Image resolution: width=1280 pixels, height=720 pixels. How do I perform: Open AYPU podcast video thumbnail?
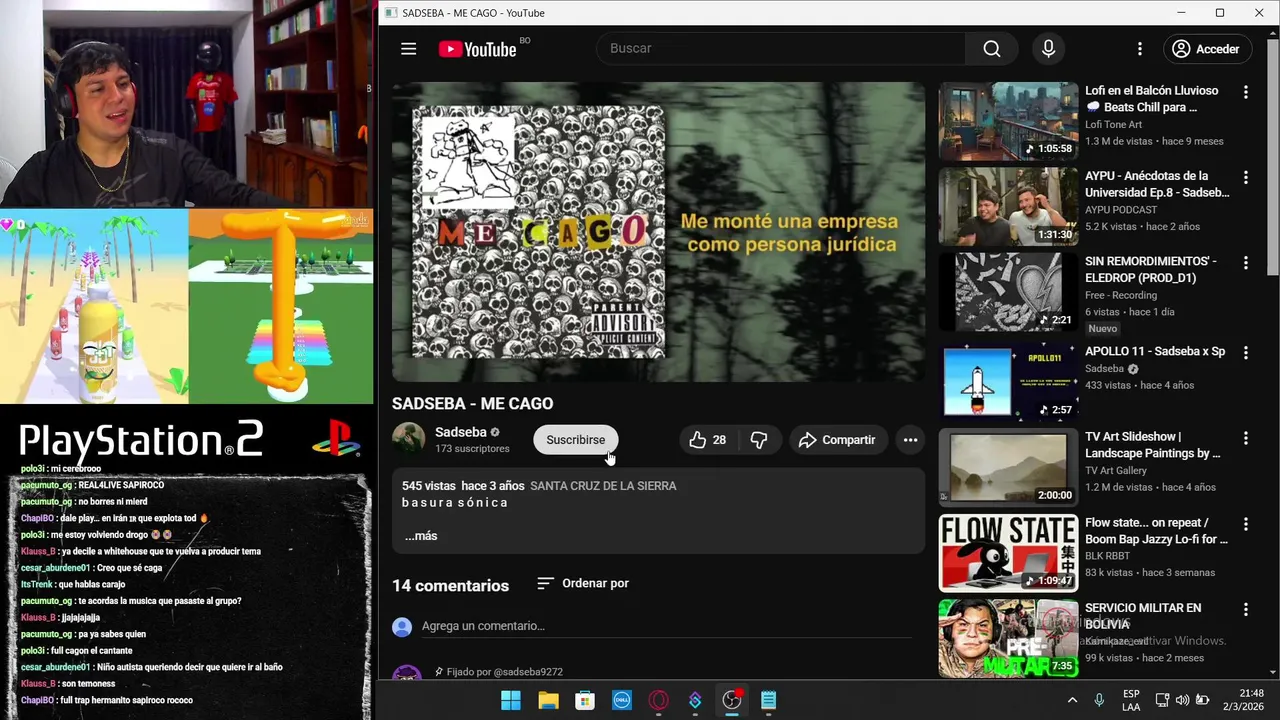pos(1008,206)
